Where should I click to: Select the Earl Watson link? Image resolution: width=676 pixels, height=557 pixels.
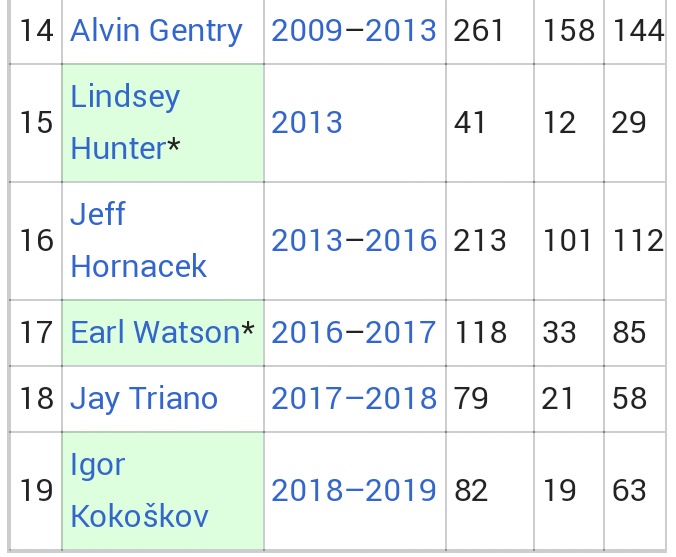coord(155,332)
